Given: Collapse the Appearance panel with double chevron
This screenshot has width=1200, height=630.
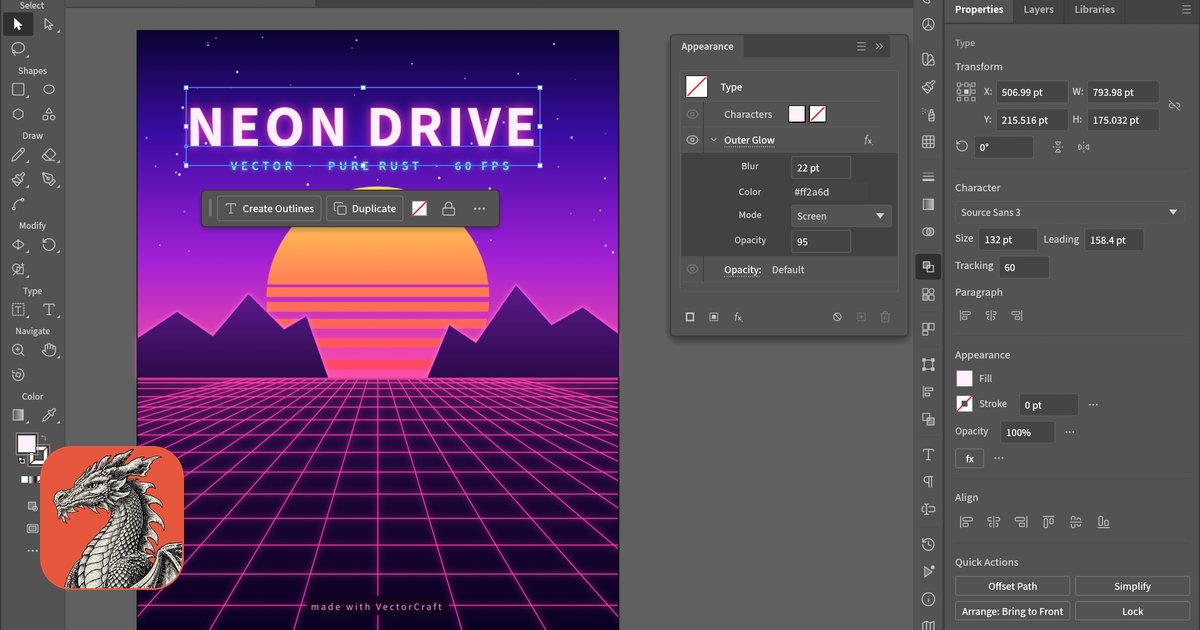Looking at the screenshot, I should click(x=880, y=46).
